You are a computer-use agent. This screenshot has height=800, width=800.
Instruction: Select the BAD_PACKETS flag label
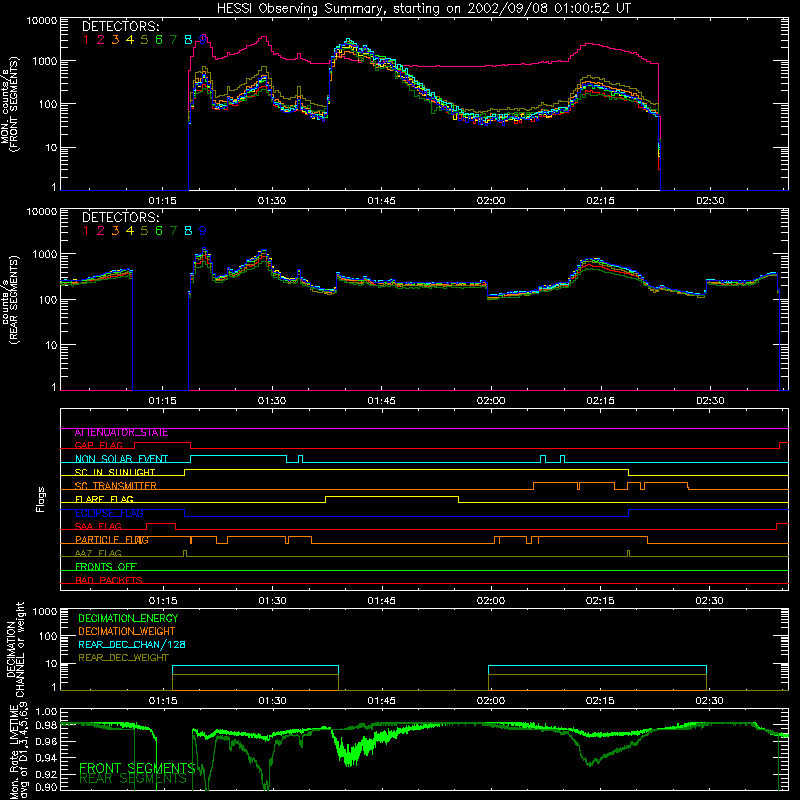[109, 580]
